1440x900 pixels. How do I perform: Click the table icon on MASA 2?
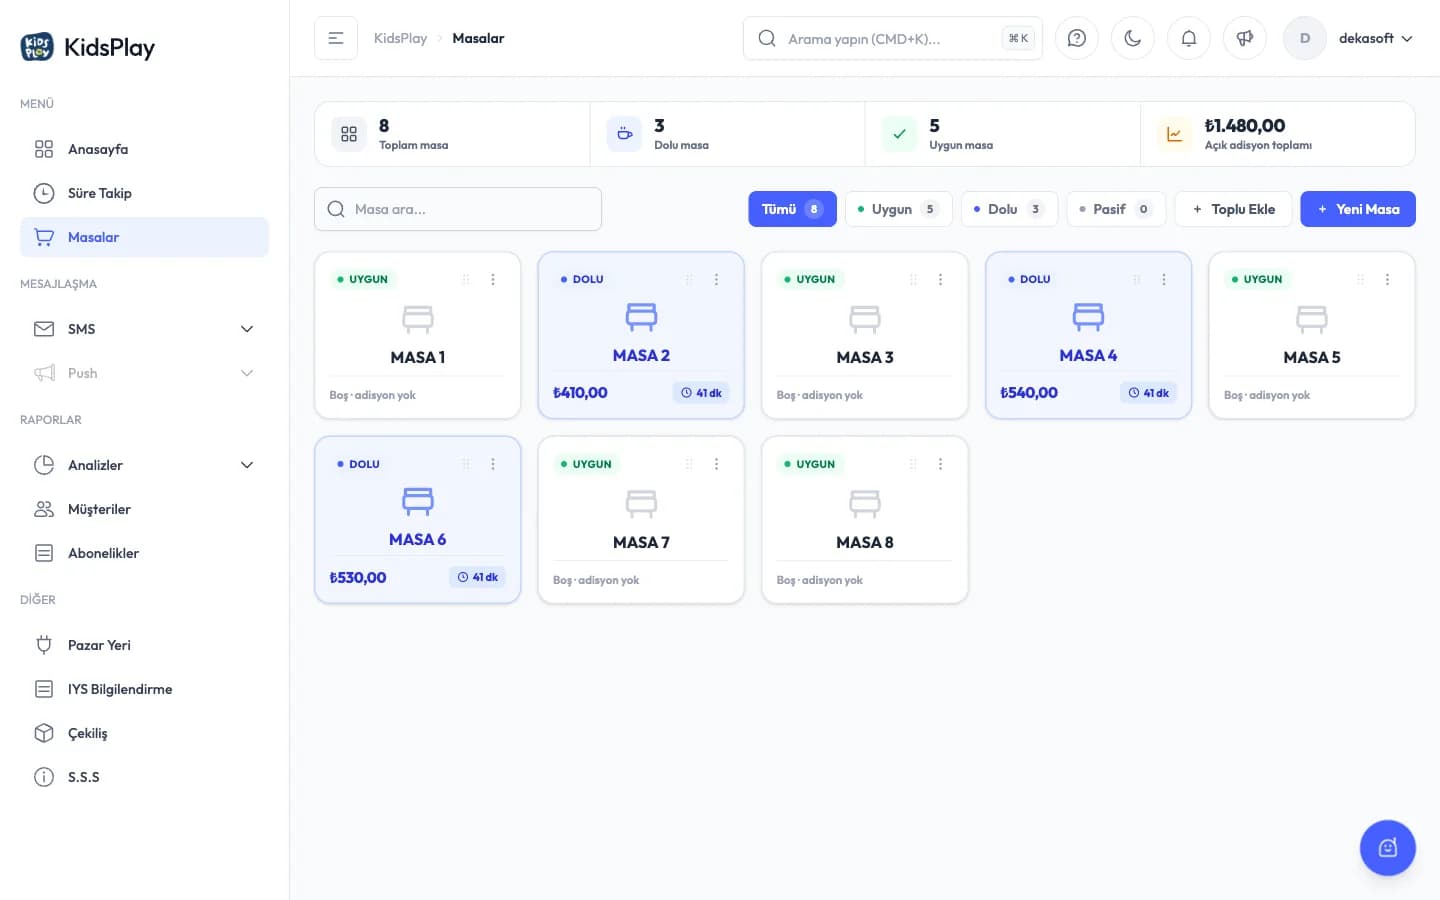641,317
